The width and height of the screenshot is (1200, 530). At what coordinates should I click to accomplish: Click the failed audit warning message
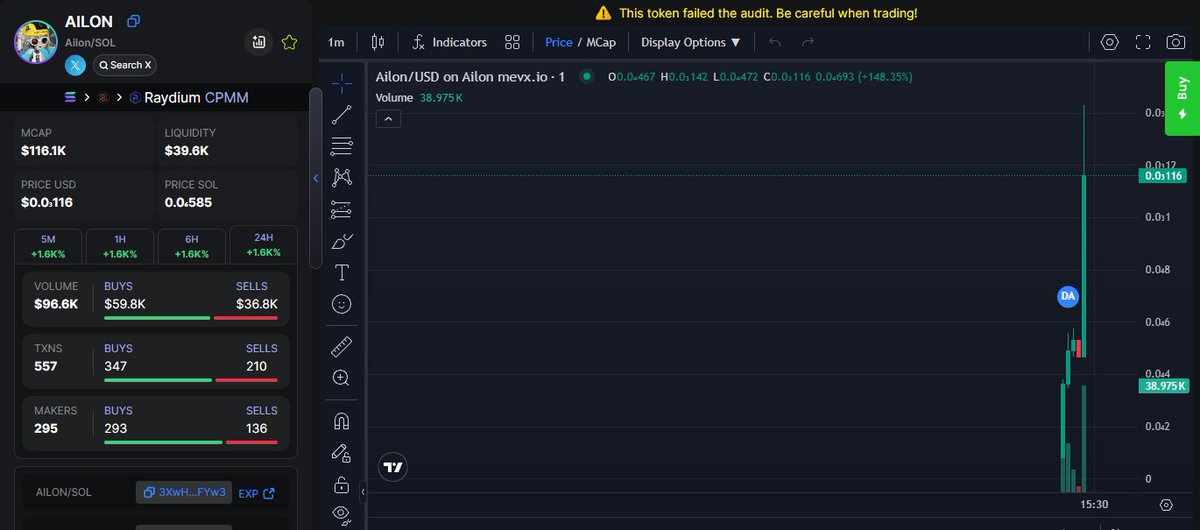[756, 13]
